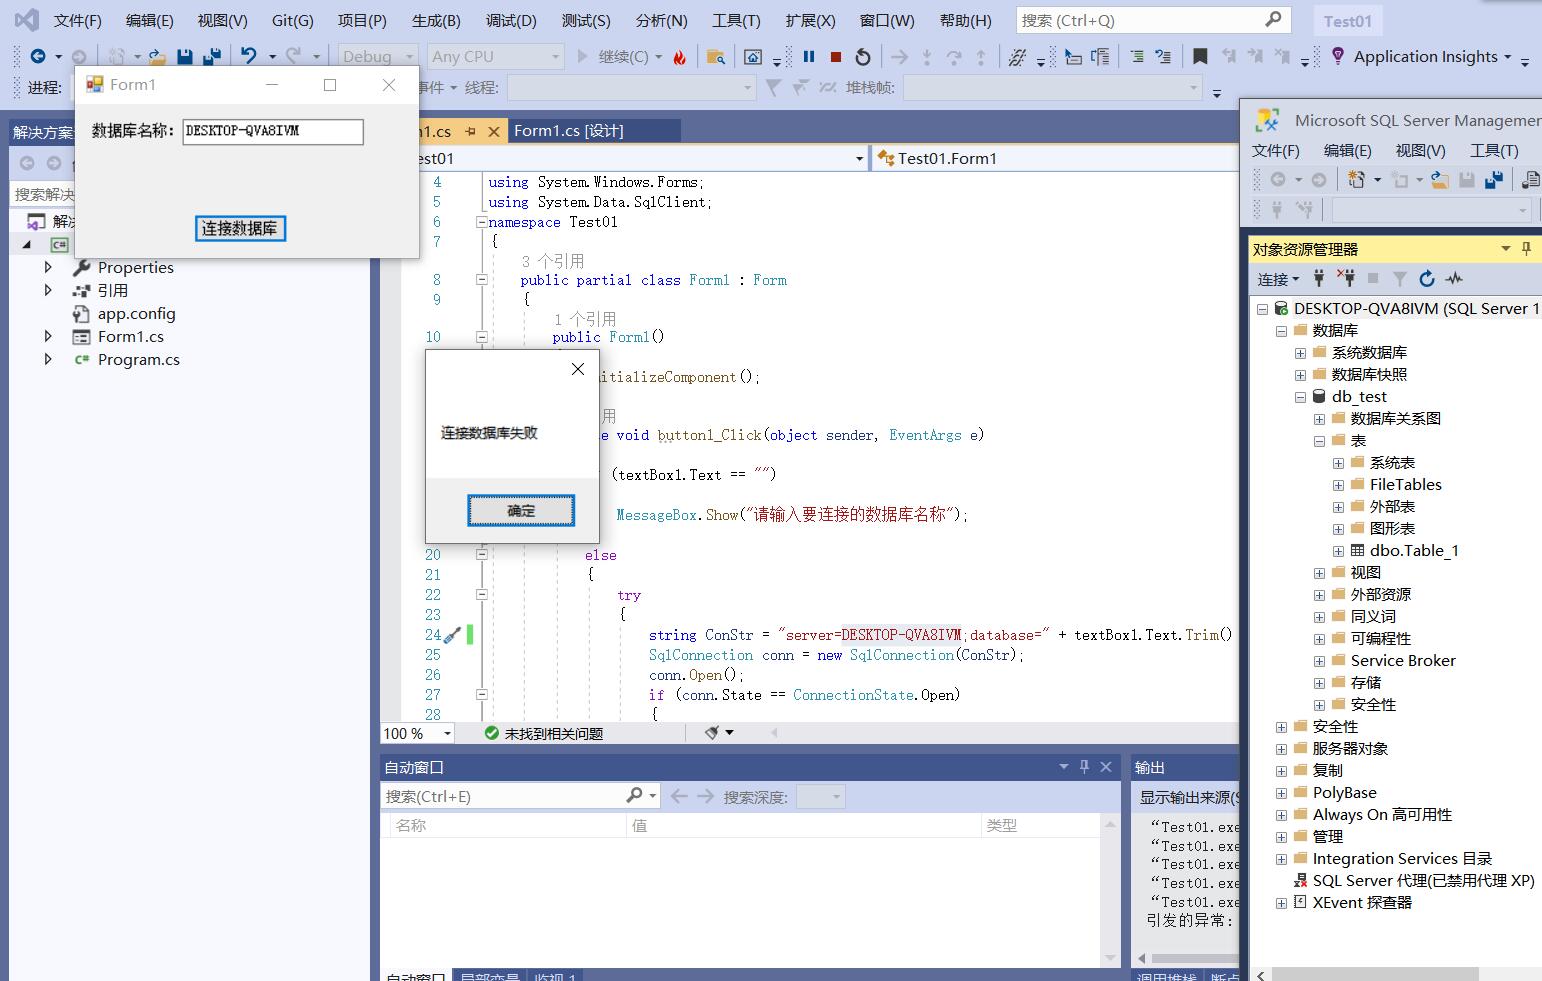The width and height of the screenshot is (1542, 981).
Task: Click the Save All icon in SSMS toolbar
Action: tap(1494, 180)
